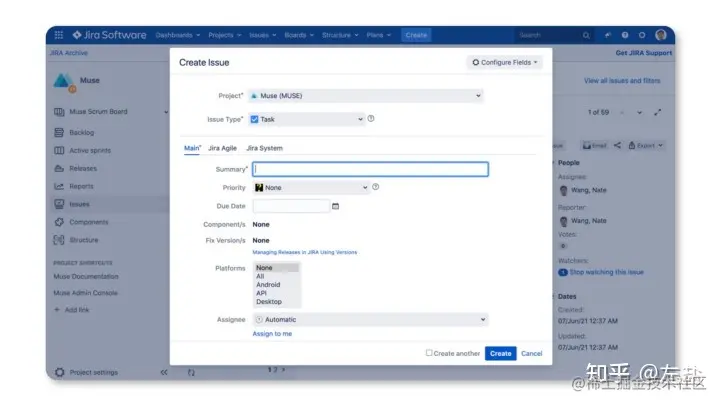Click Cancel in Create Issue dialog
Screen dimensions: 720x405
click(532, 354)
